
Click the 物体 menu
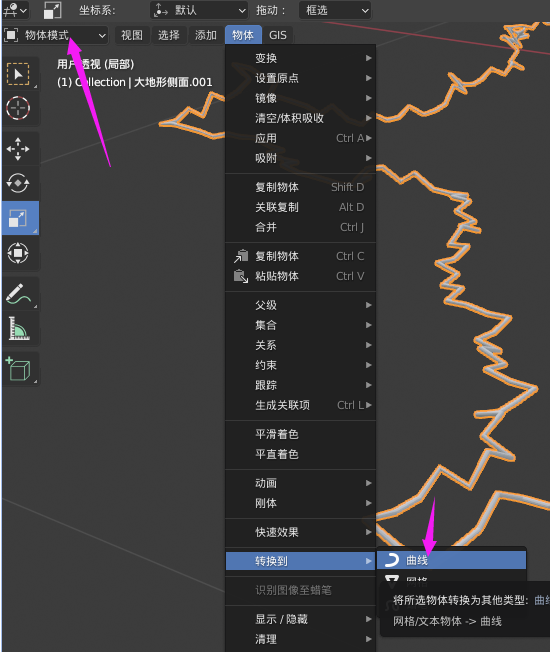[243, 35]
